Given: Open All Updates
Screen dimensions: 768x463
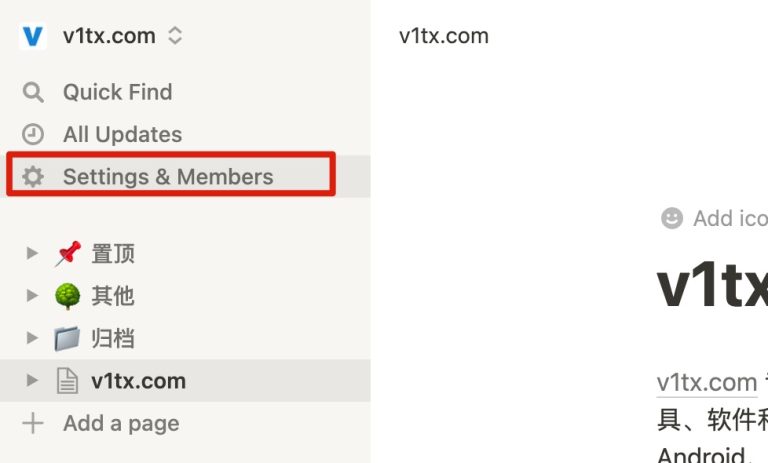Looking at the screenshot, I should [x=122, y=134].
